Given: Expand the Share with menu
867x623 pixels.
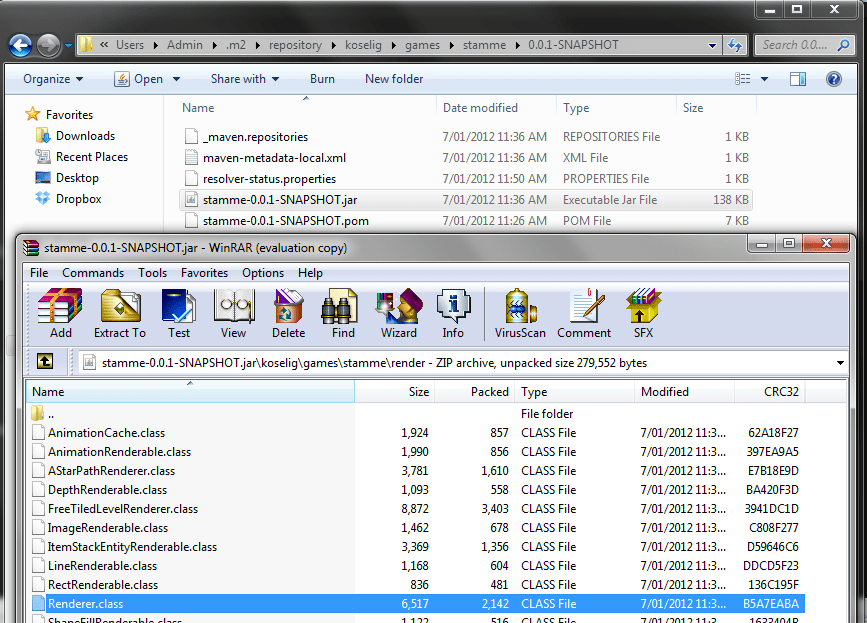Looking at the screenshot, I should point(244,79).
